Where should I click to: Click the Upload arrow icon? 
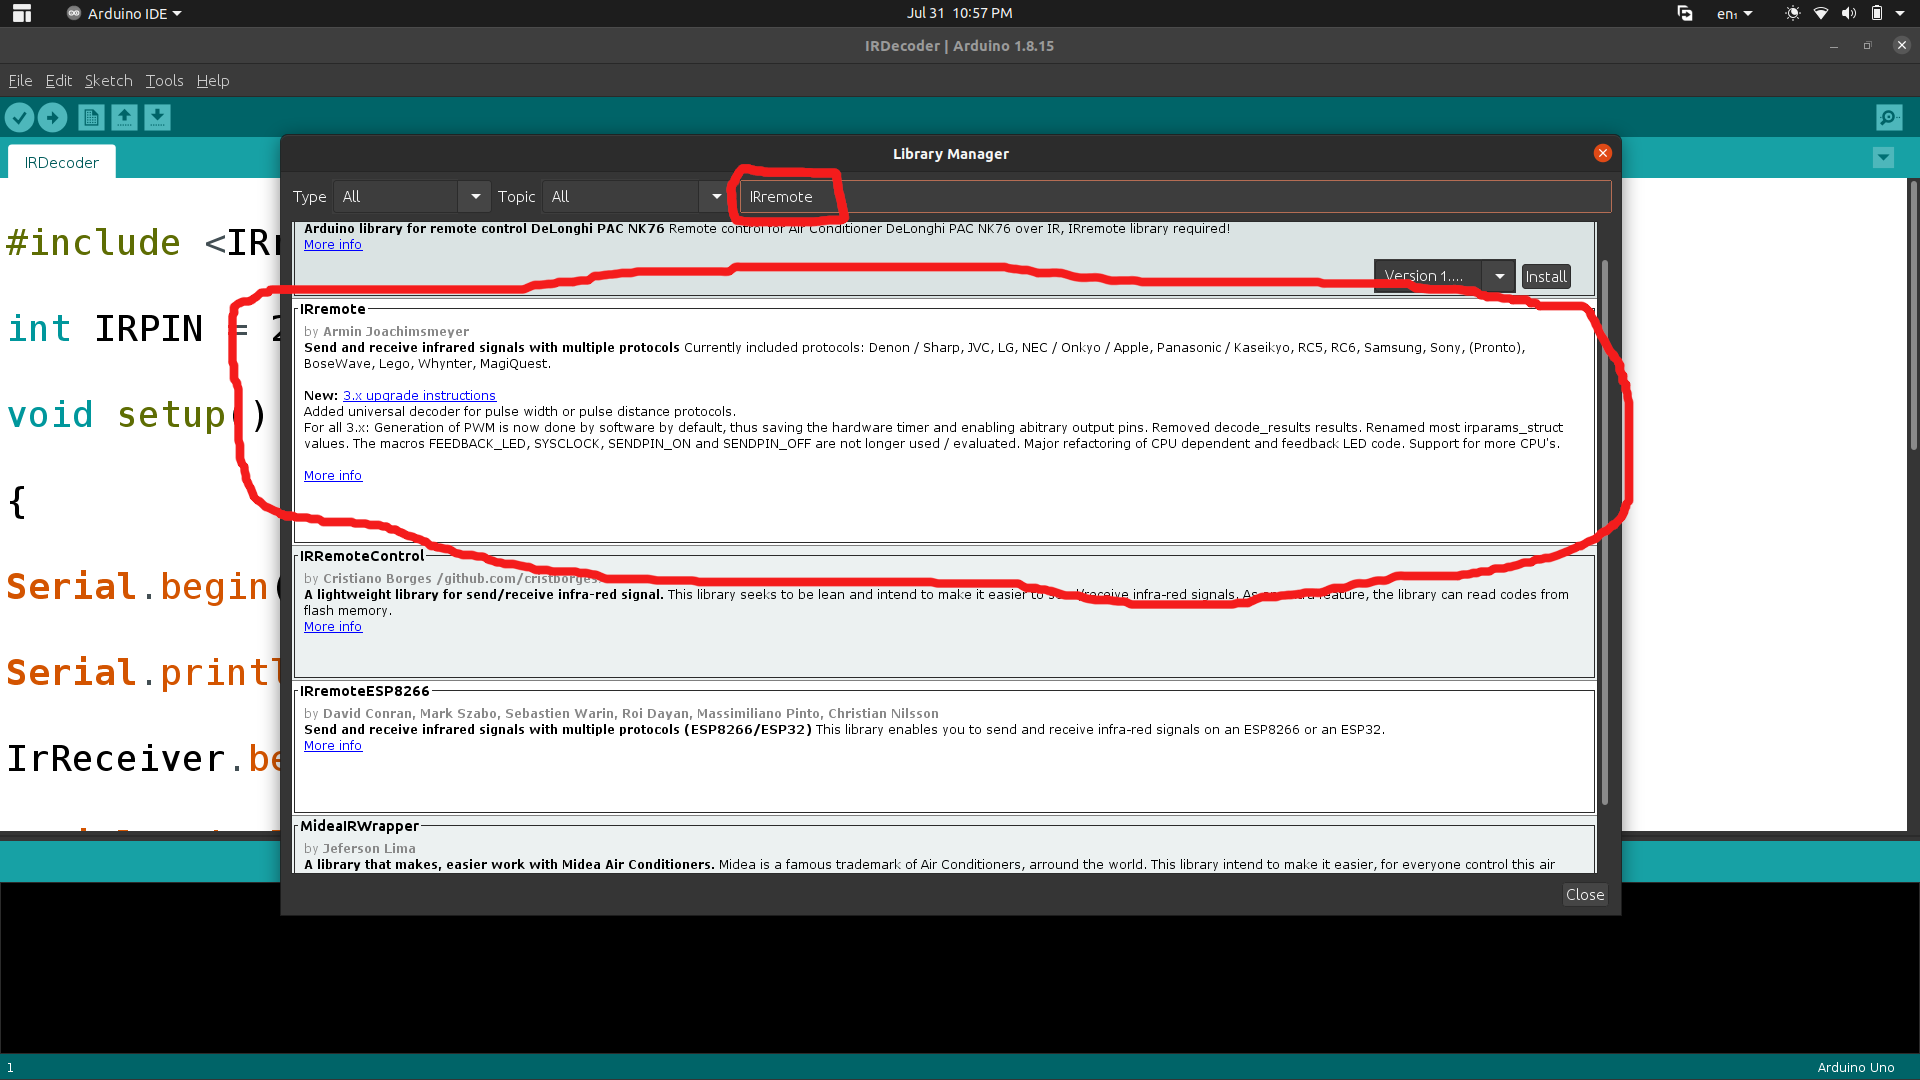(x=53, y=118)
